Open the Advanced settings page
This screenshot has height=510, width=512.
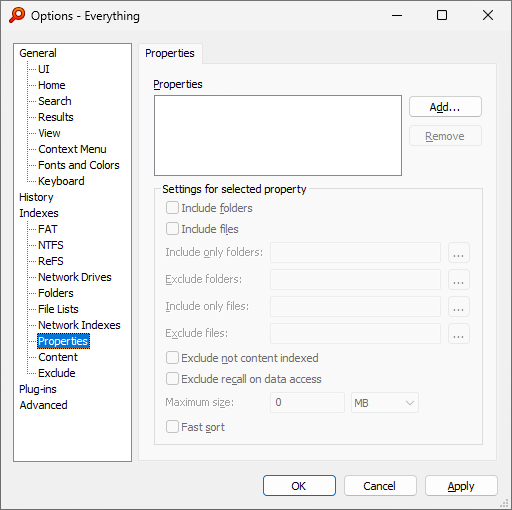tap(43, 405)
